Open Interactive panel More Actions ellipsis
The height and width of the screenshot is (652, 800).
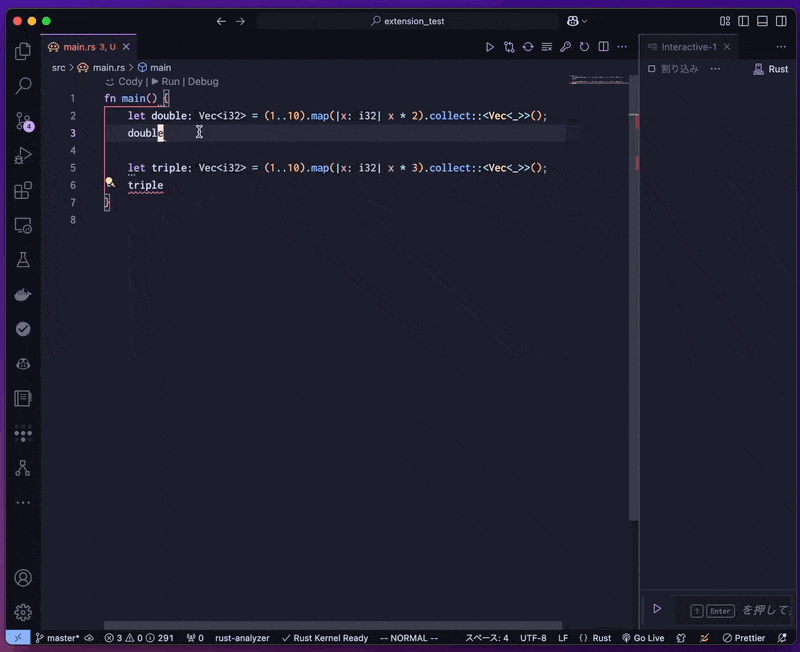(781, 47)
